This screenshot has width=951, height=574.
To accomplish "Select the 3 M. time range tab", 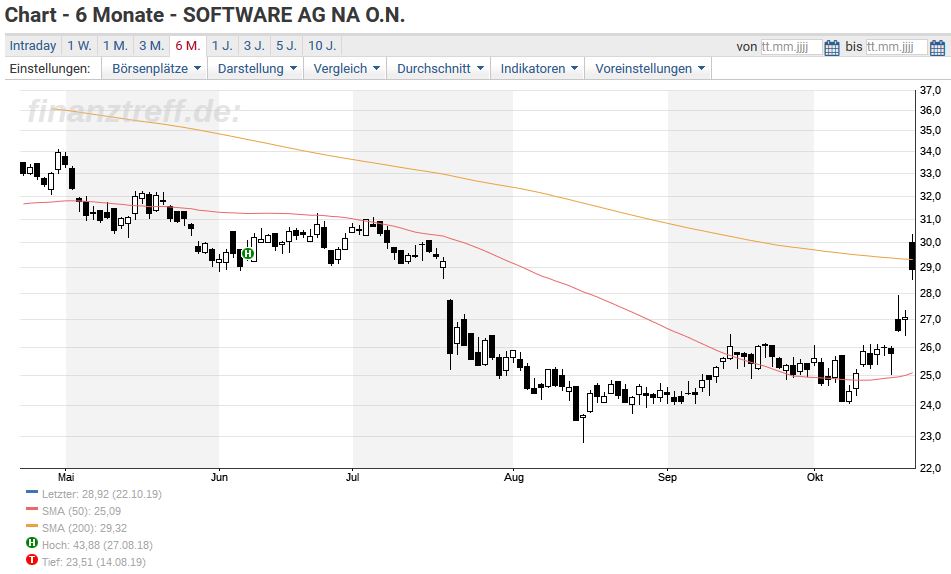I will 151,46.
